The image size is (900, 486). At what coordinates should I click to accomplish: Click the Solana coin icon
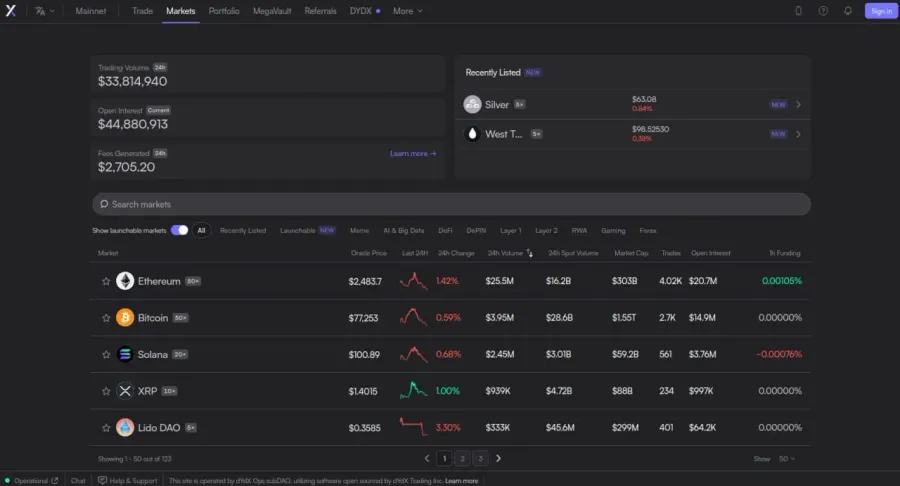tap(125, 354)
